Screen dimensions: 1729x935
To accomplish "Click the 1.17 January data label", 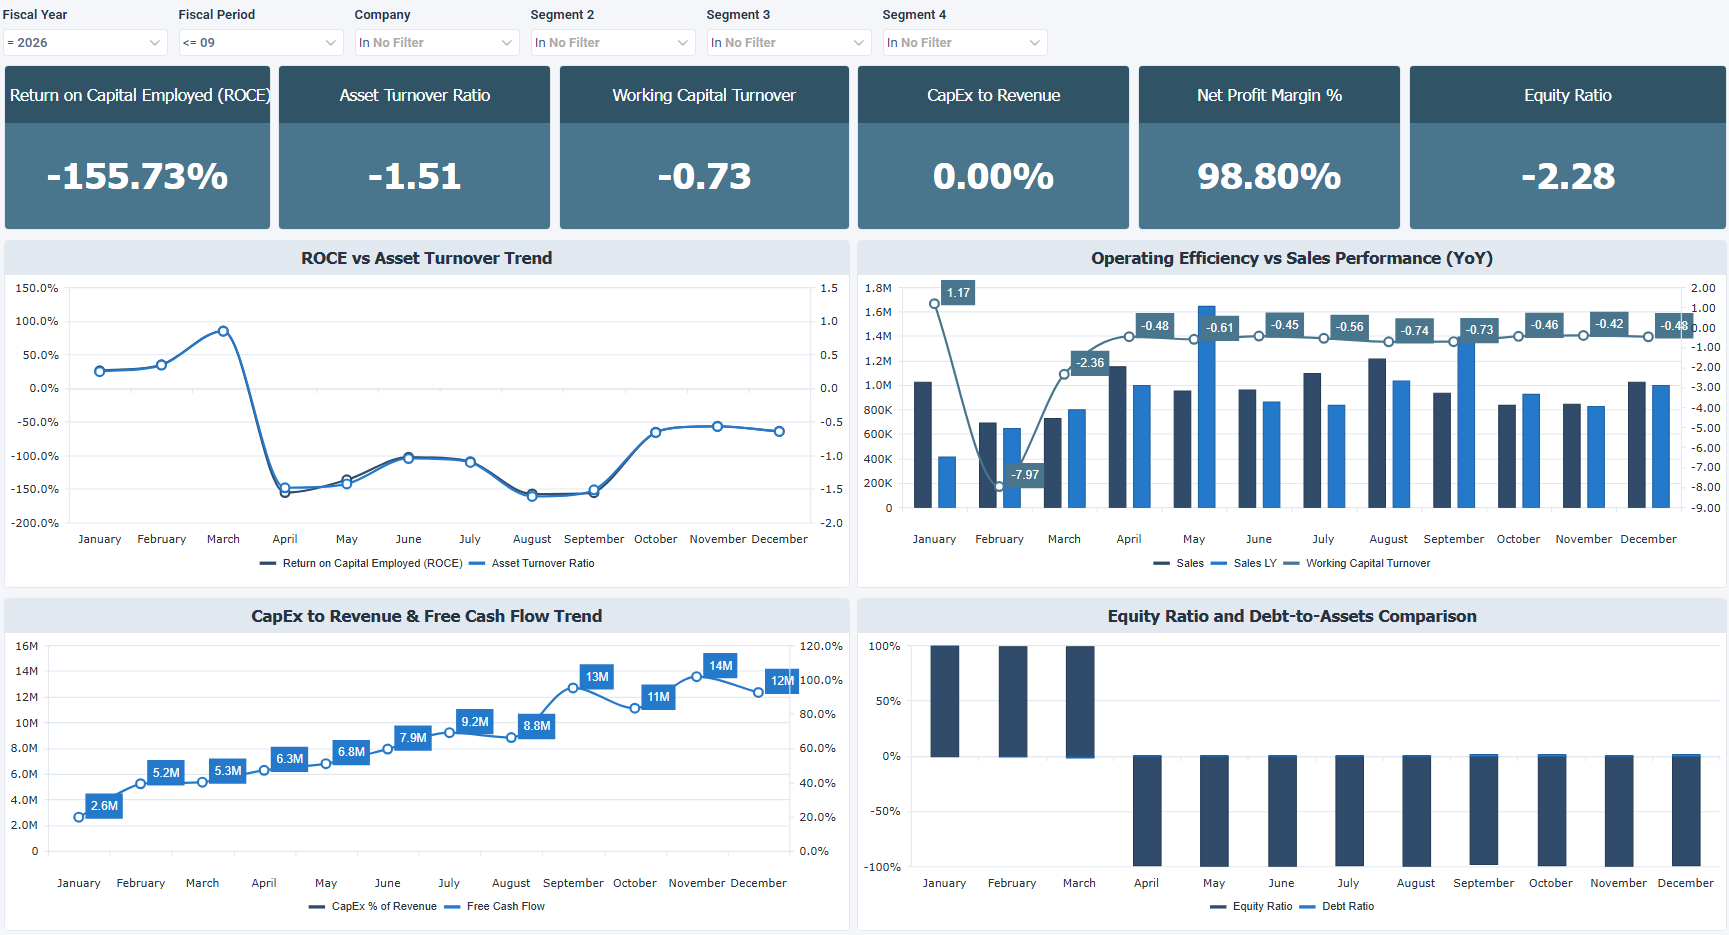I will pyautogui.click(x=958, y=293).
